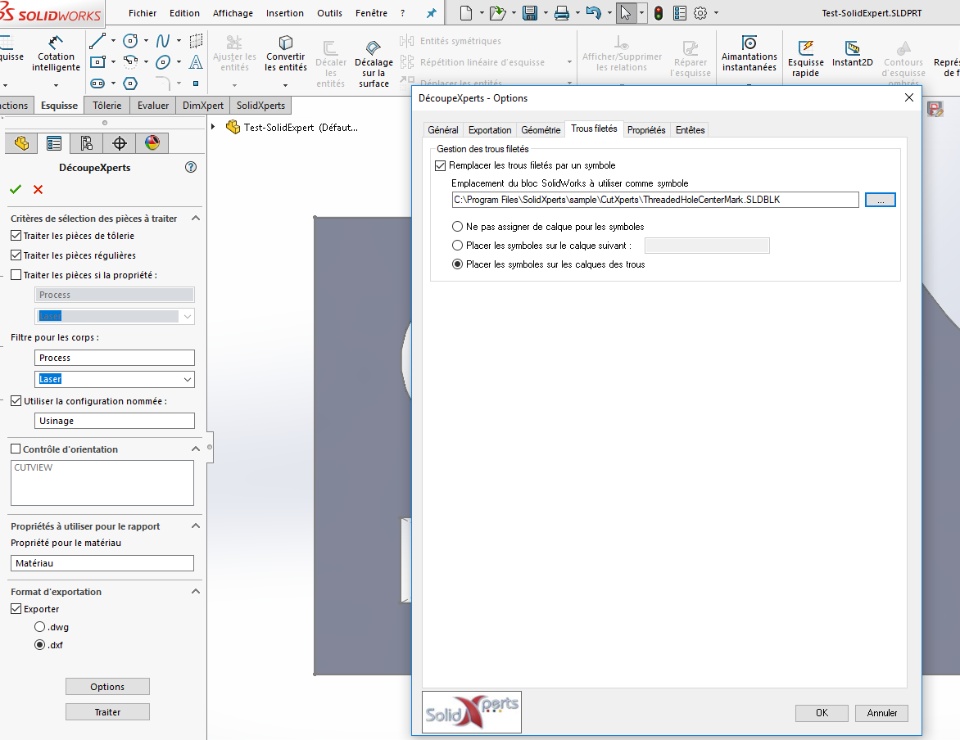960x740 pixels.
Task: Click Décalage sur la surface tool
Action: (373, 64)
